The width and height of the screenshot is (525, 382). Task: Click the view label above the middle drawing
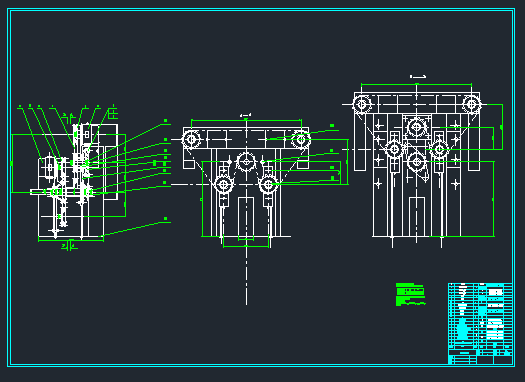pos(246,115)
